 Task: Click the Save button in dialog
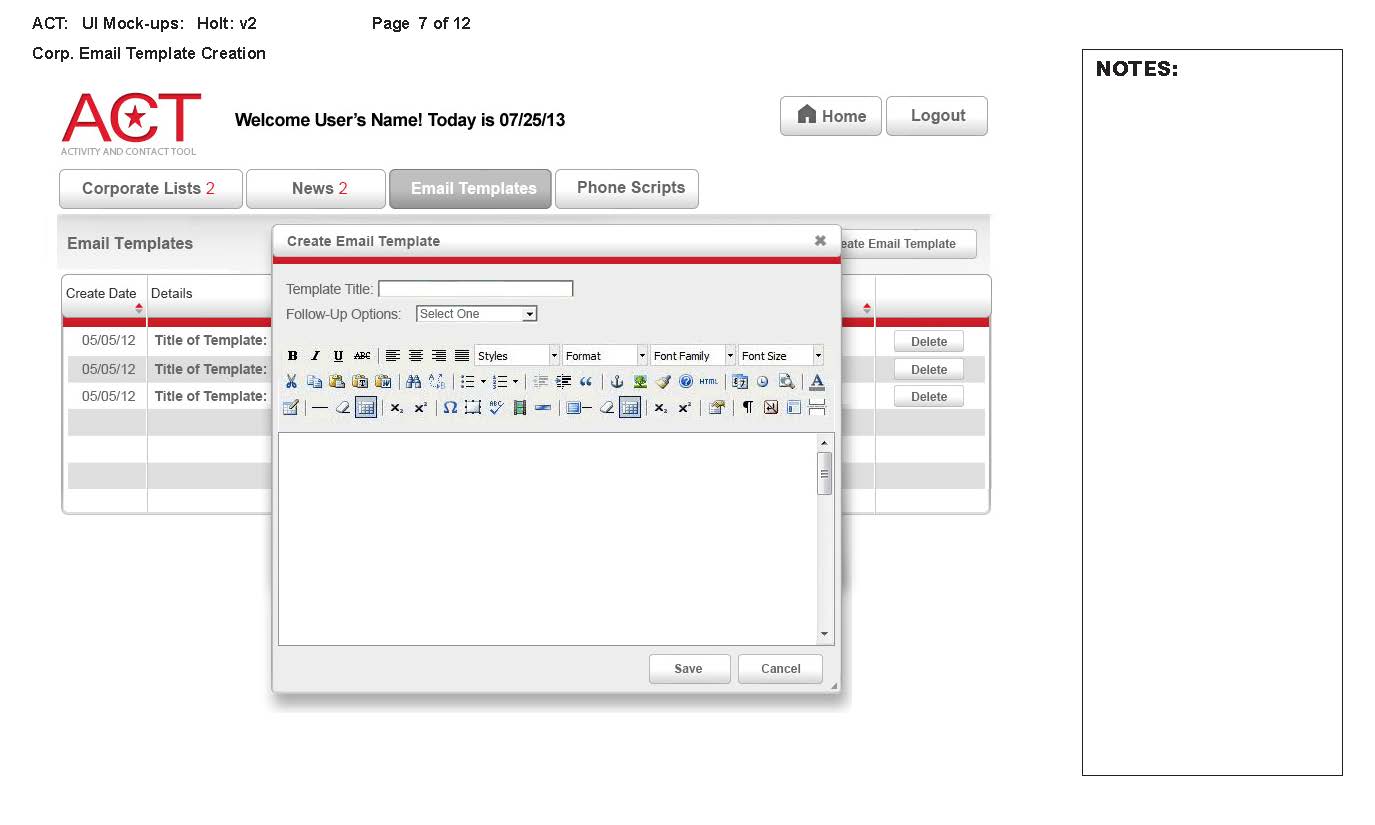pos(689,669)
